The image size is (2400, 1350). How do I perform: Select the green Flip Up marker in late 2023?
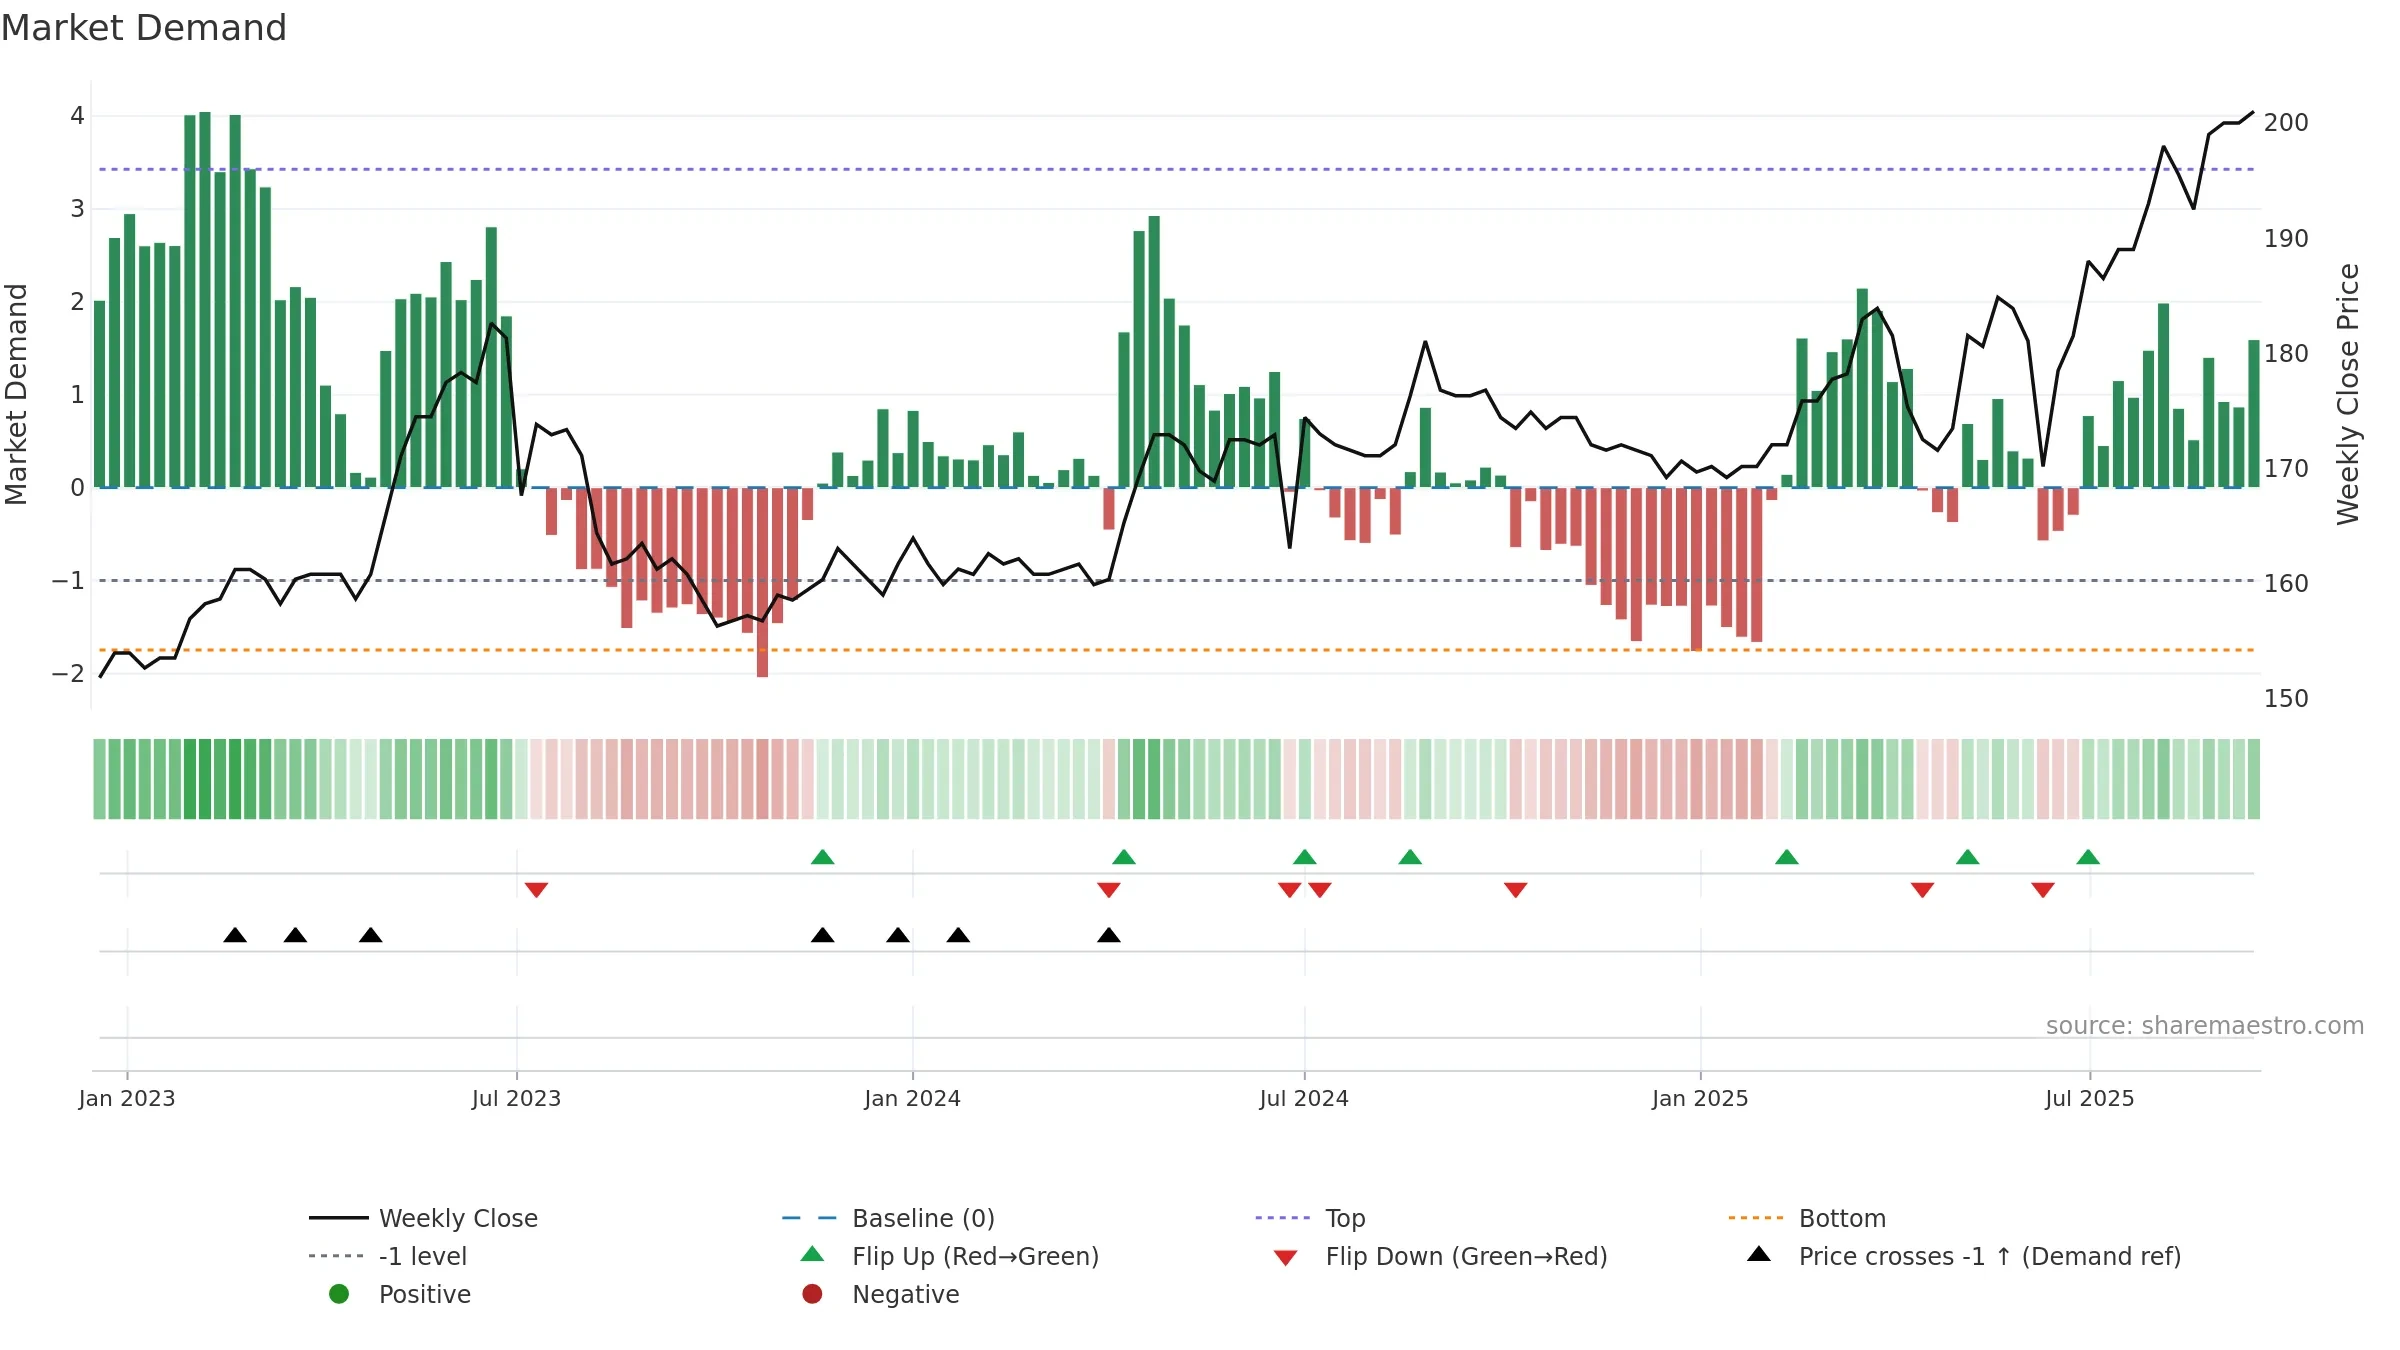[x=823, y=857]
